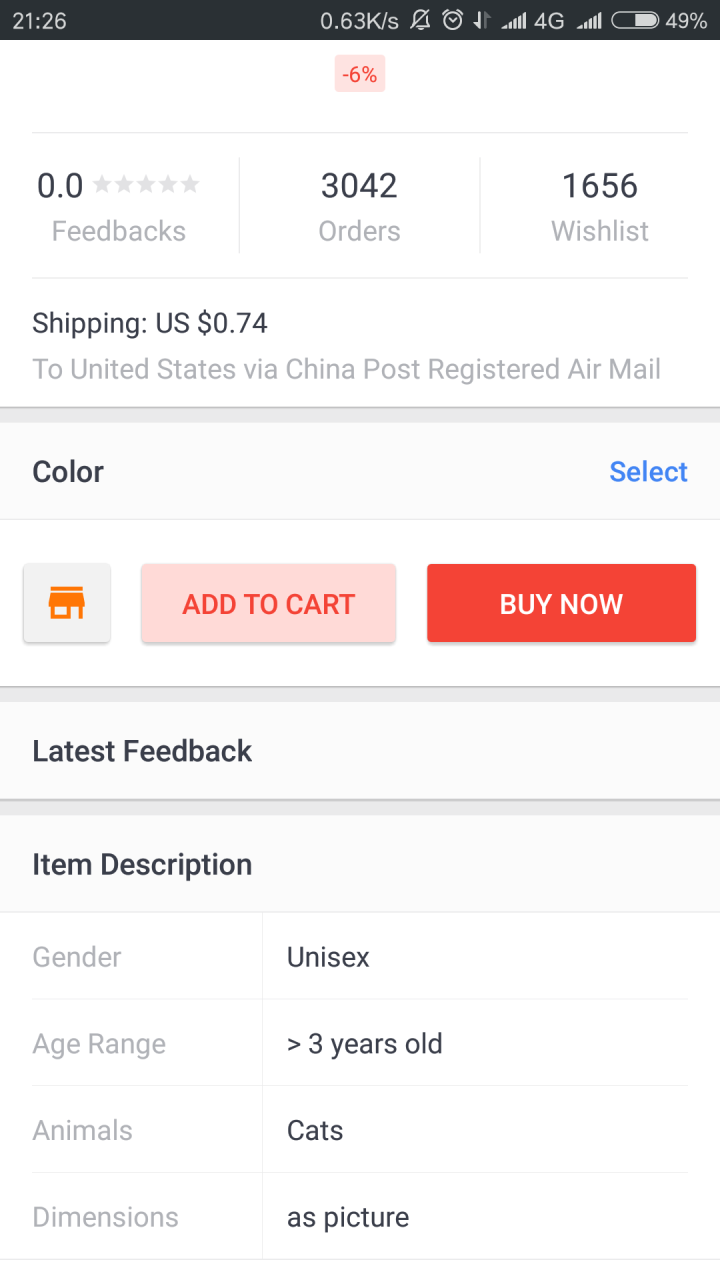
Task: Tap the star rating icons
Action: (146, 184)
